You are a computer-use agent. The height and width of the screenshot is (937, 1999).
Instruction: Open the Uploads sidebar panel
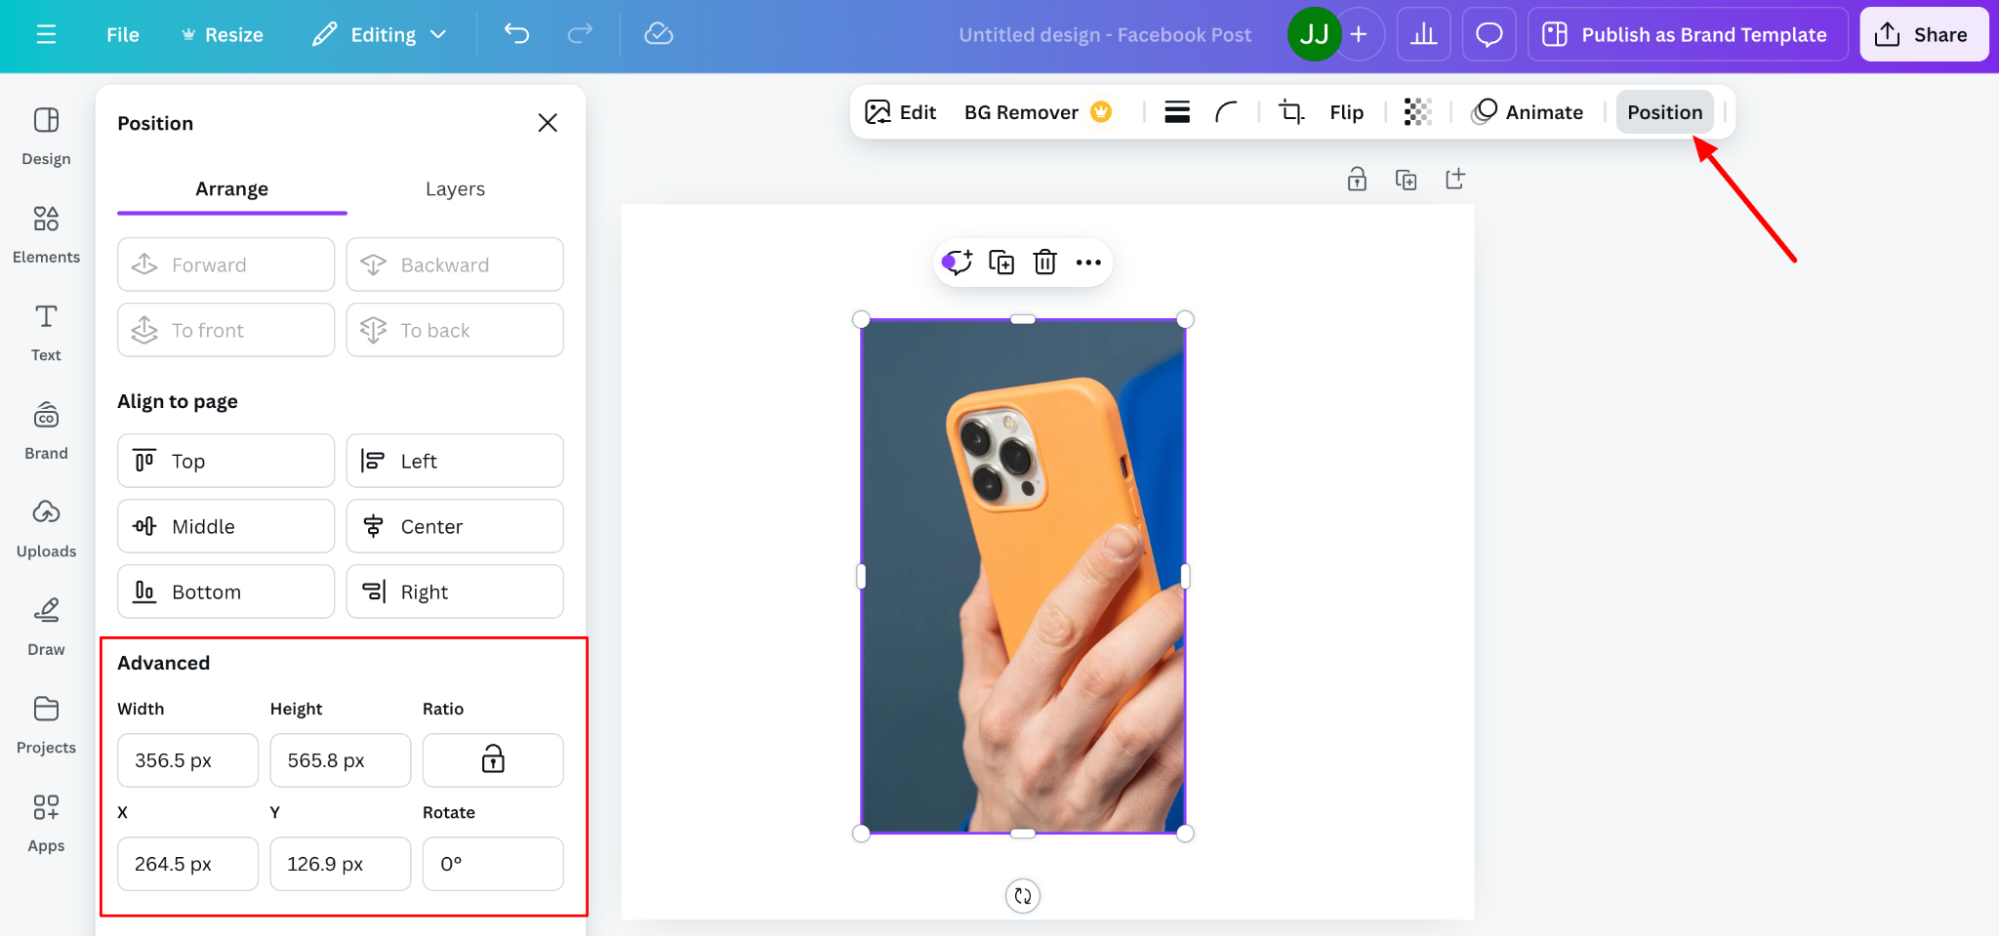pos(46,528)
